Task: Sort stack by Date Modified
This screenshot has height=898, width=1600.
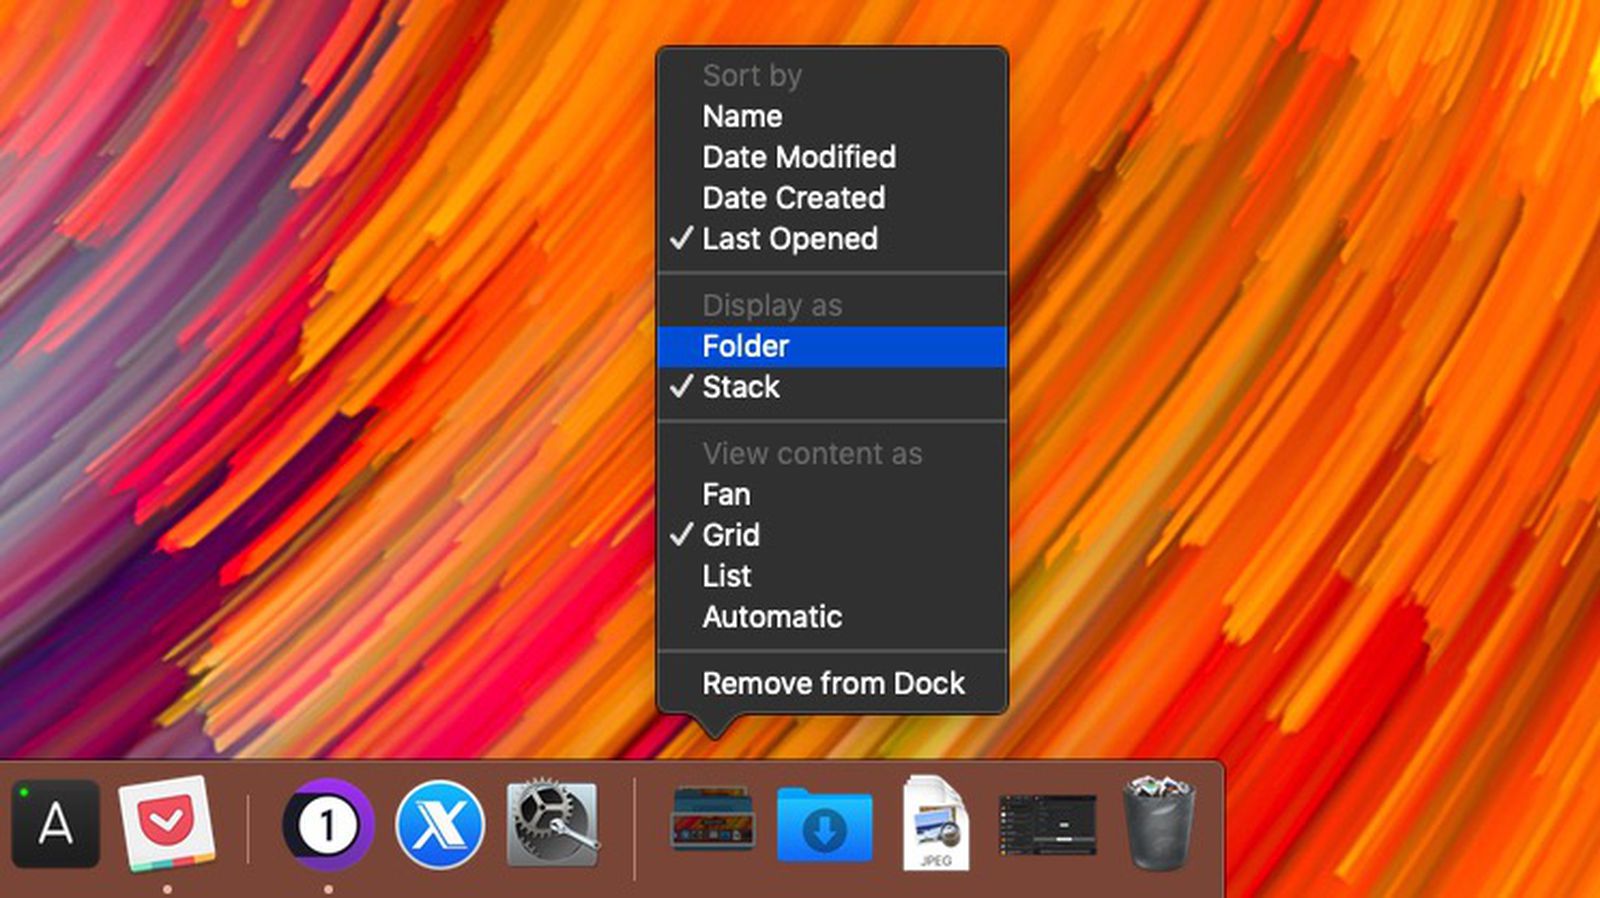Action: (832, 157)
